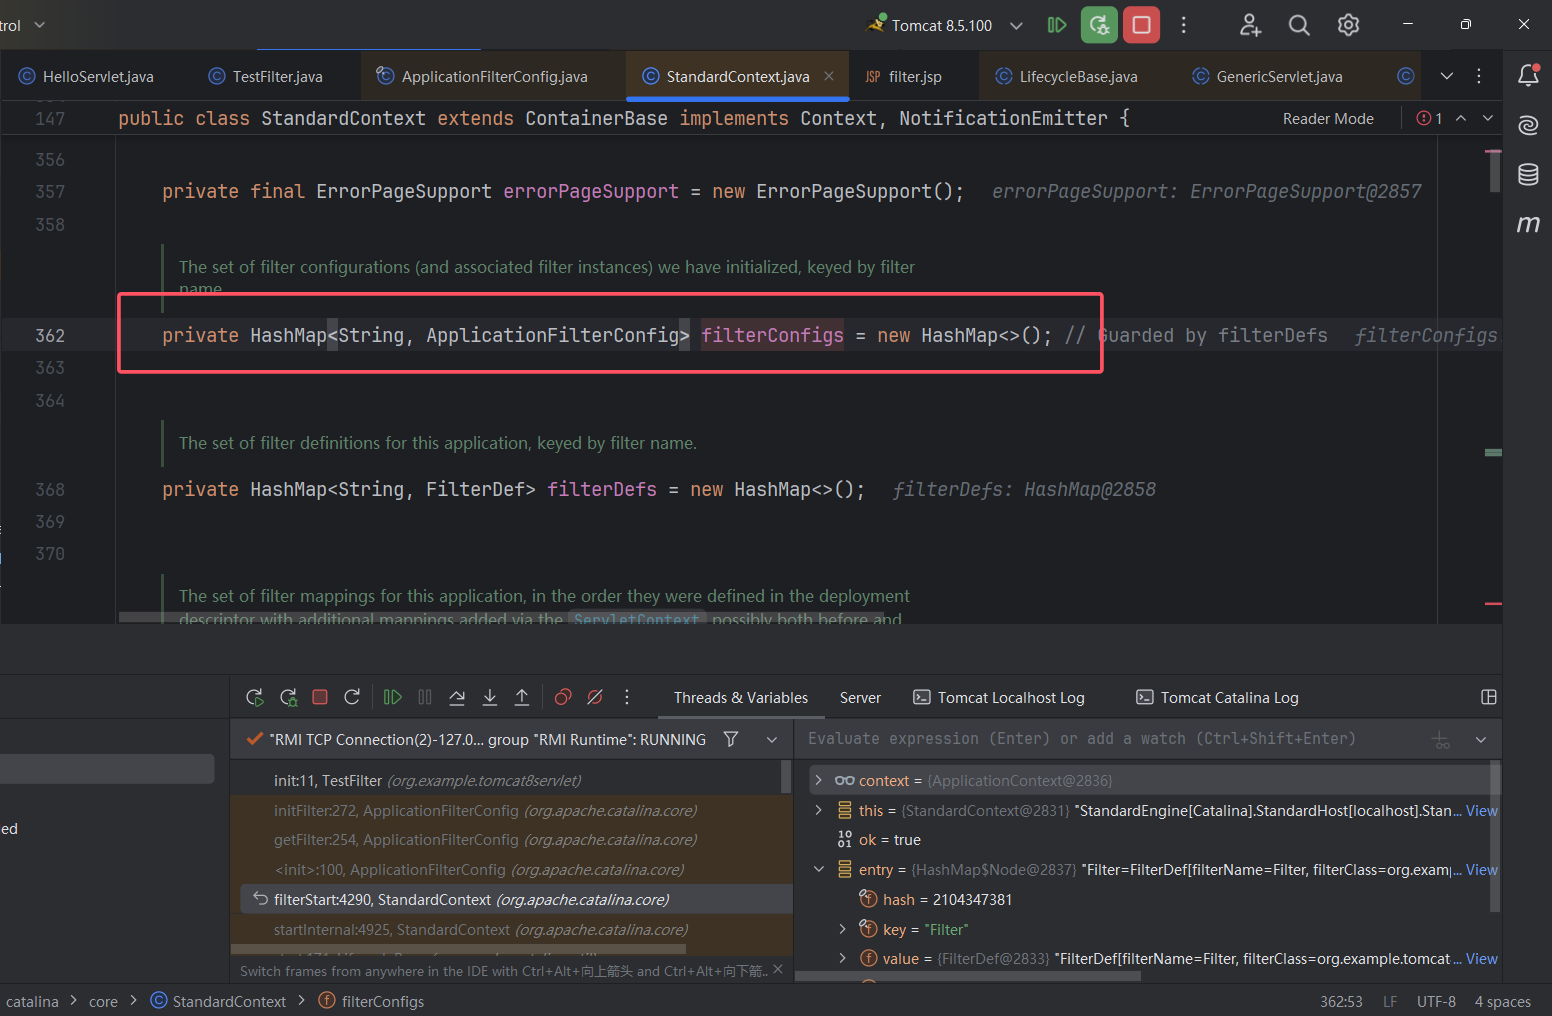Open top toolbar more actions menu
The image size is (1552, 1016).
click(x=1184, y=25)
